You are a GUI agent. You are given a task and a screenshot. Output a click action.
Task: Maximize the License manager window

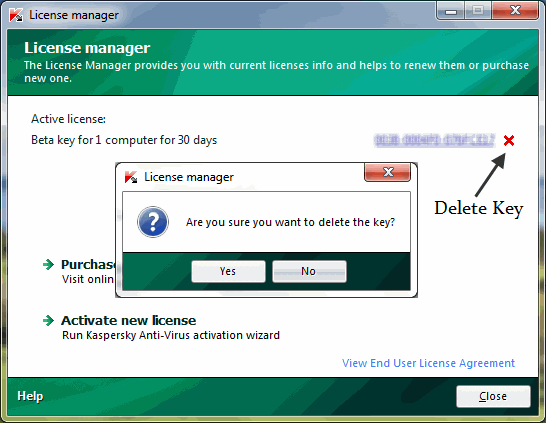(478, 11)
